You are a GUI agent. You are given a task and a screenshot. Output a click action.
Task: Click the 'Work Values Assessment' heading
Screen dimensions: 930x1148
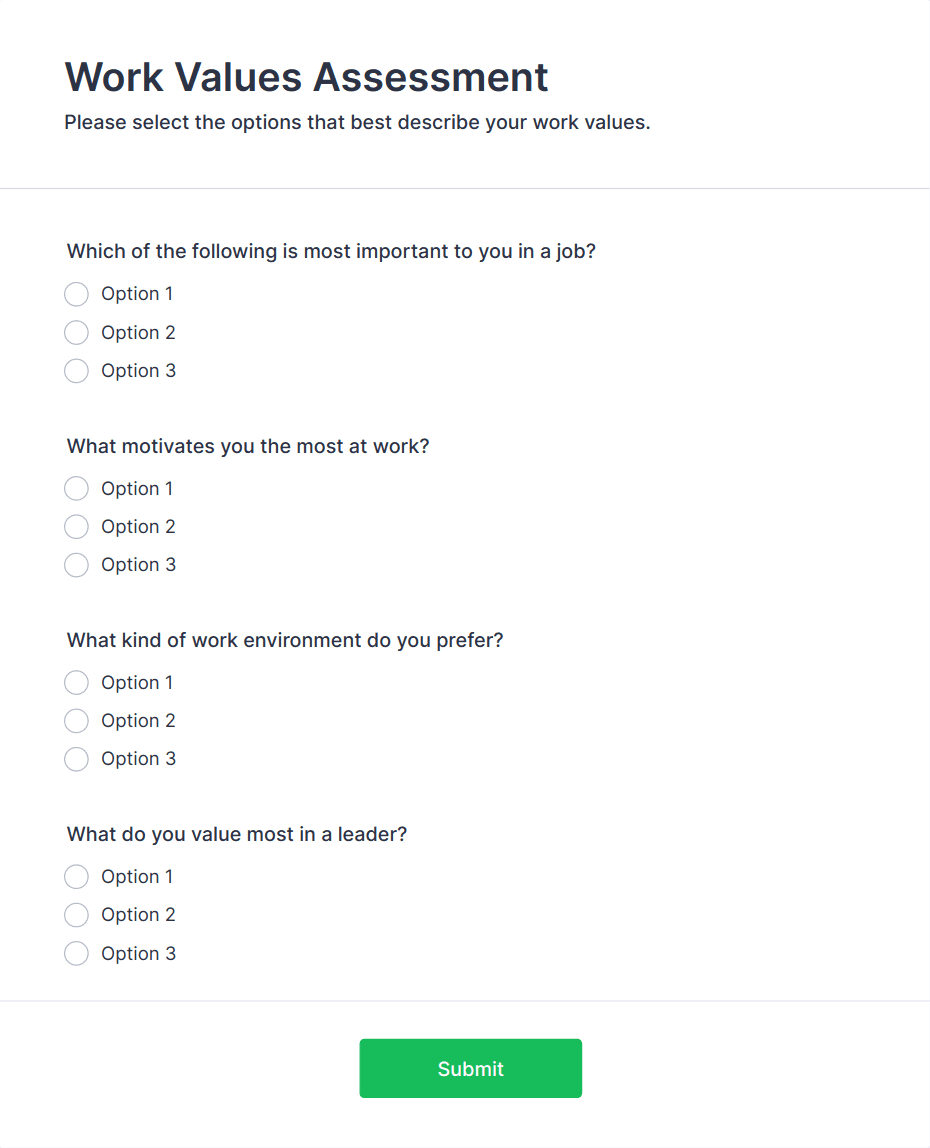point(306,77)
